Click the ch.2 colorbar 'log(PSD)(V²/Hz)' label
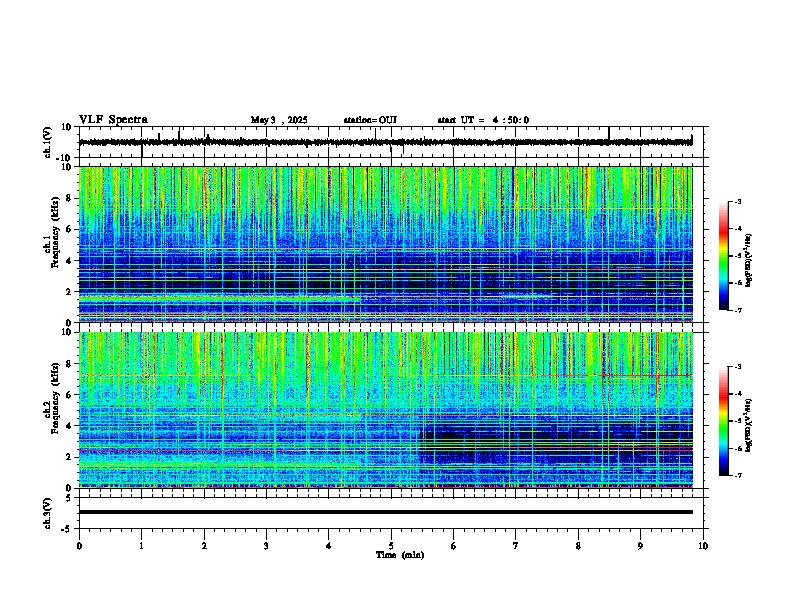 748,425
